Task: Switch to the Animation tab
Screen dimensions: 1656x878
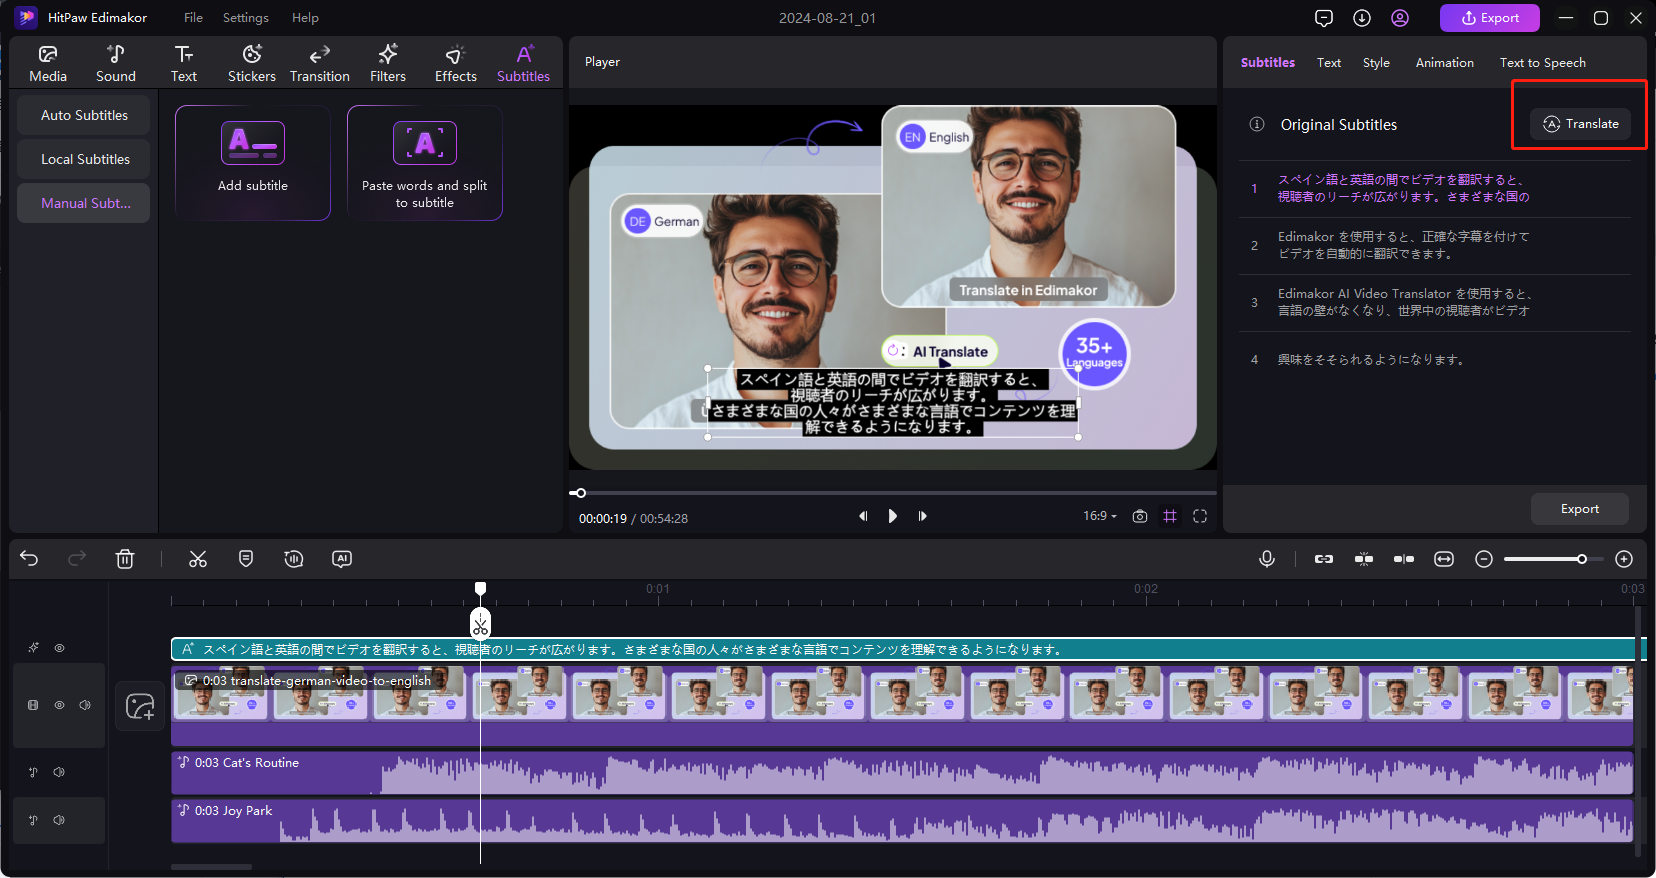Action: 1445,62
